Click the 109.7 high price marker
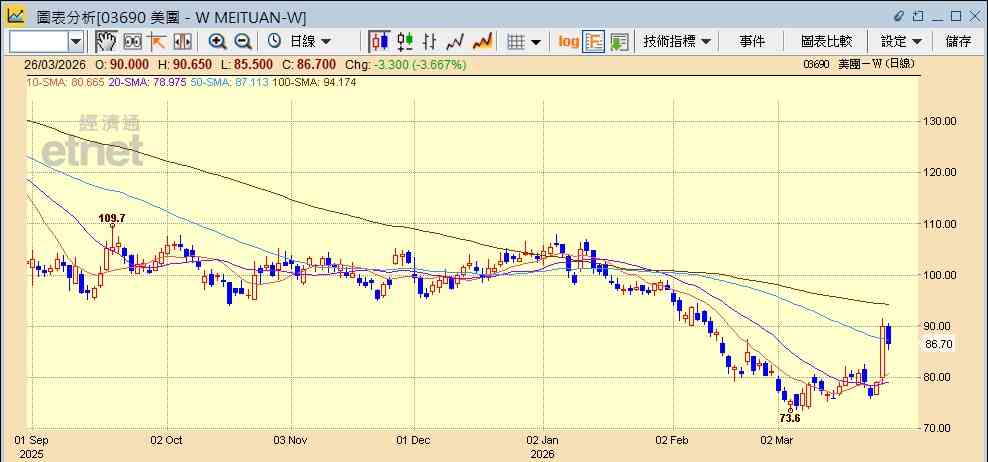 [x=112, y=218]
